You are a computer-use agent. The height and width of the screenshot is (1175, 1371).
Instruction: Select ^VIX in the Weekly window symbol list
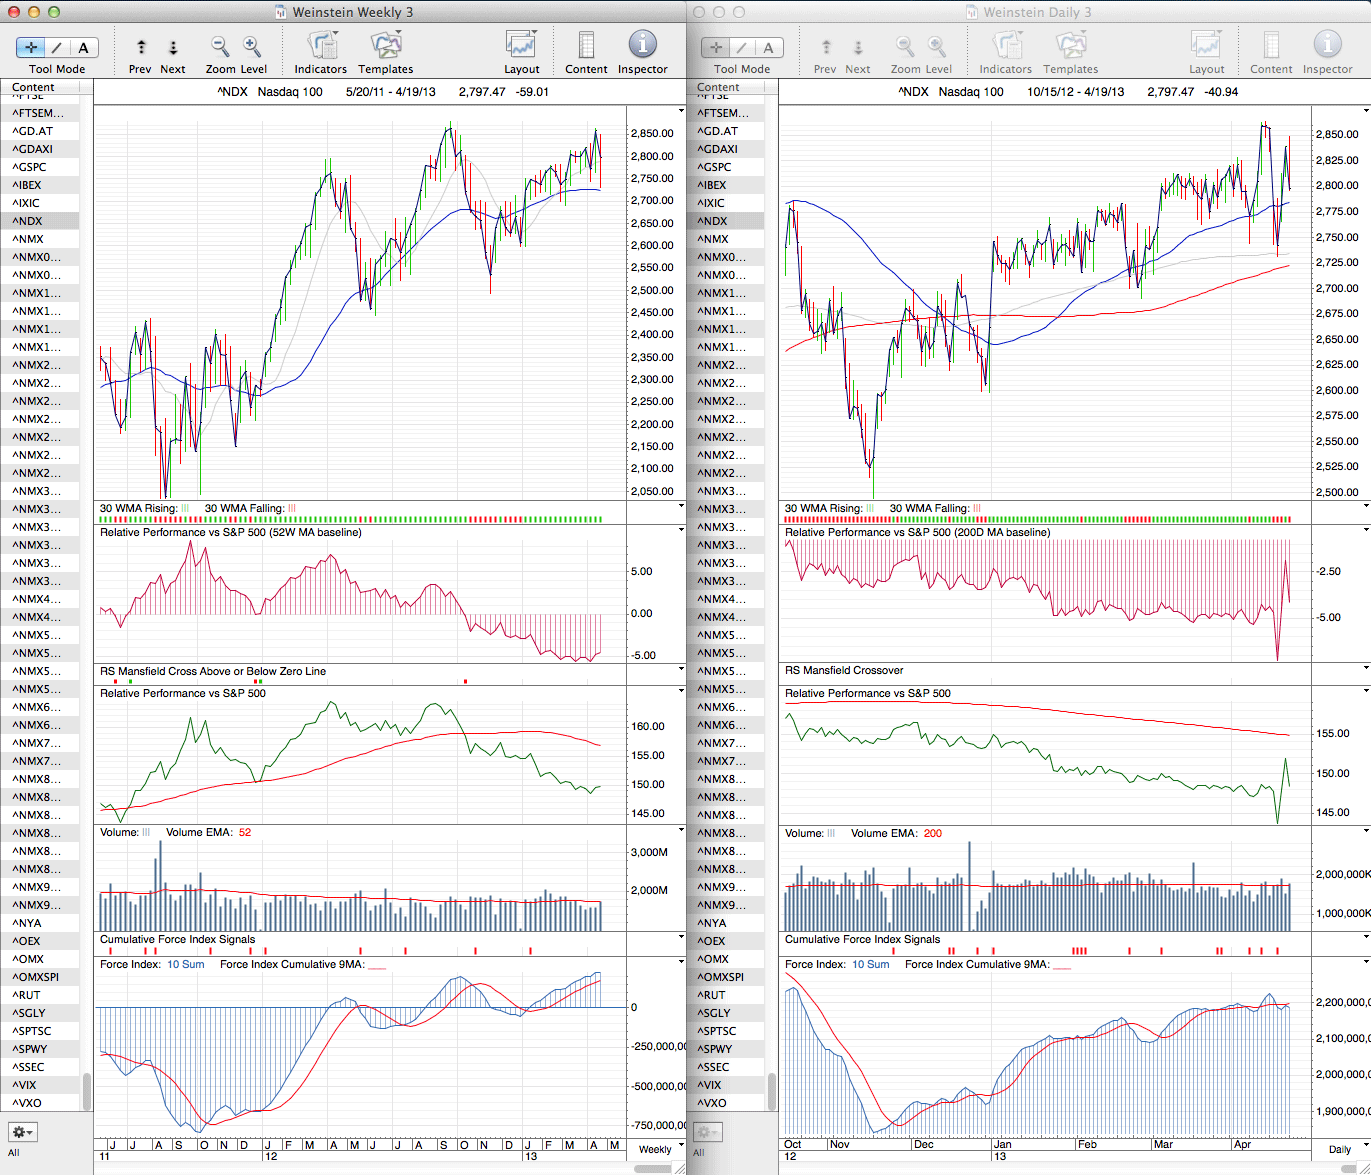point(28,1085)
